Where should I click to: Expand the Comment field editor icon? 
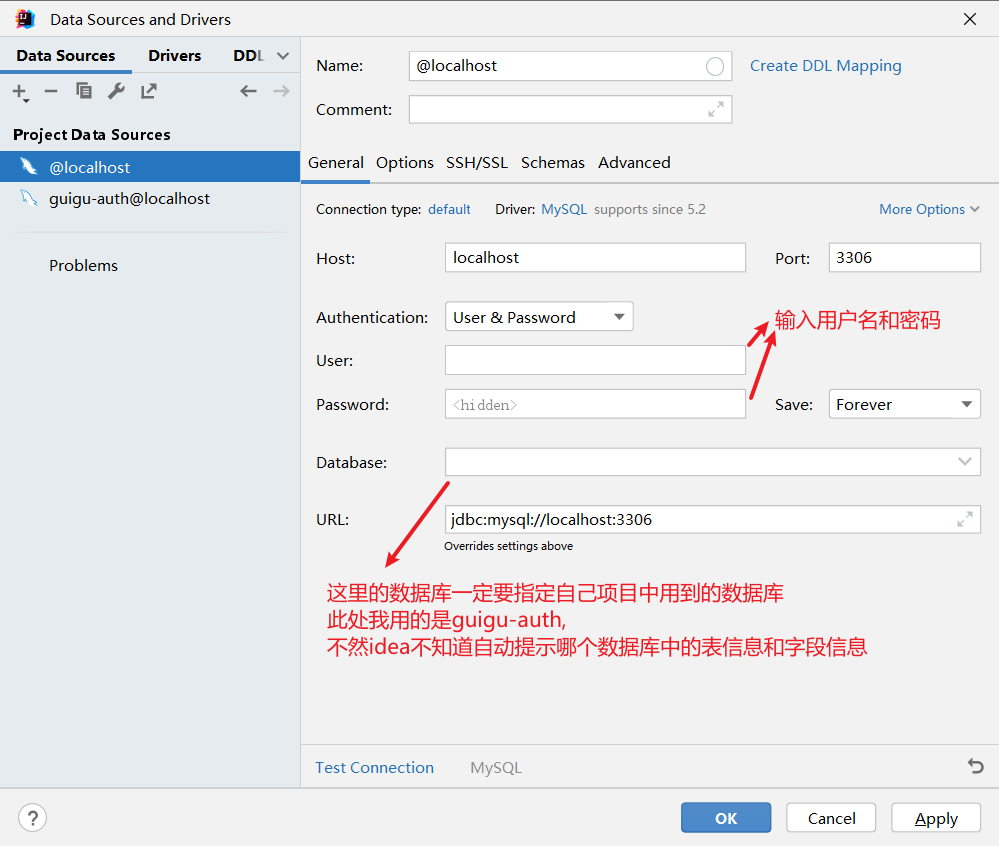(x=715, y=109)
